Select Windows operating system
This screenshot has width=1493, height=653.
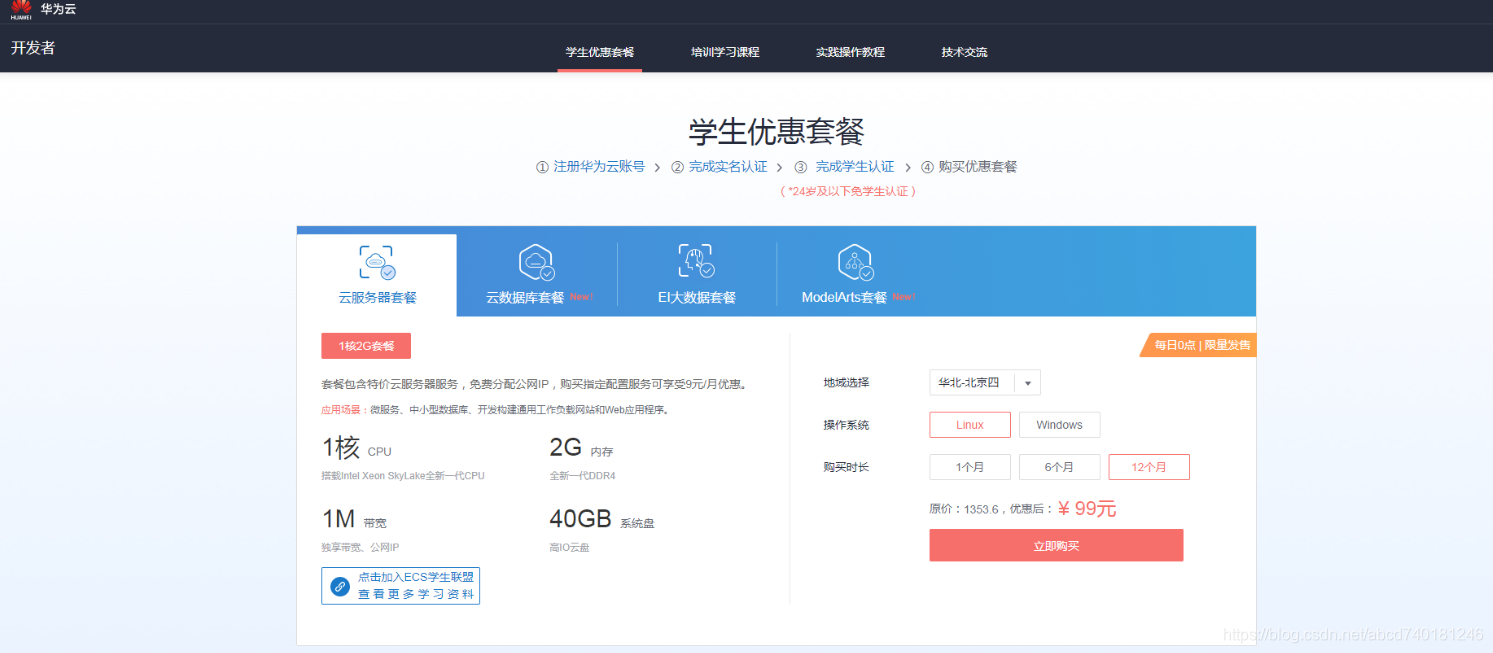pos(1059,425)
